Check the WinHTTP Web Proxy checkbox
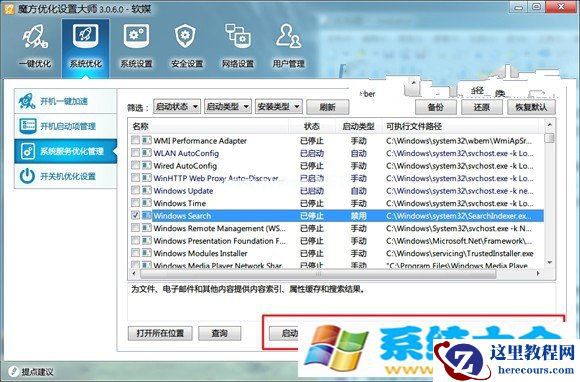 pyautogui.click(x=135, y=178)
